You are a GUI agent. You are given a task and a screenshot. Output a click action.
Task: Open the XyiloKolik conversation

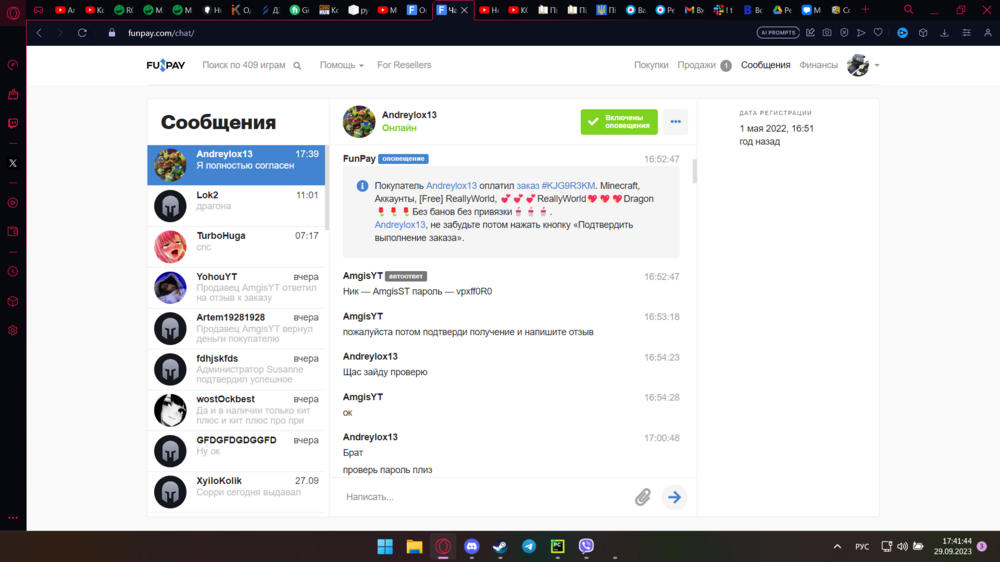236,491
